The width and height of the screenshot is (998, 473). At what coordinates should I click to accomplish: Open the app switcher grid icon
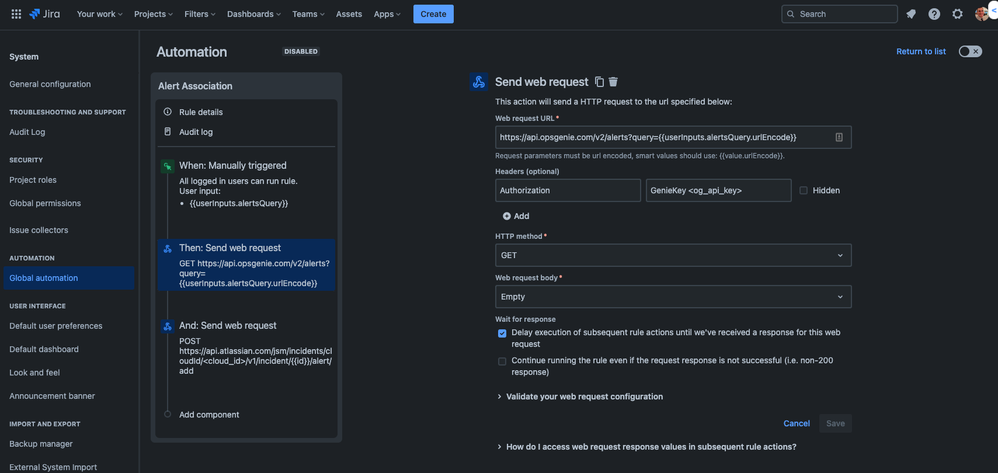tap(17, 13)
